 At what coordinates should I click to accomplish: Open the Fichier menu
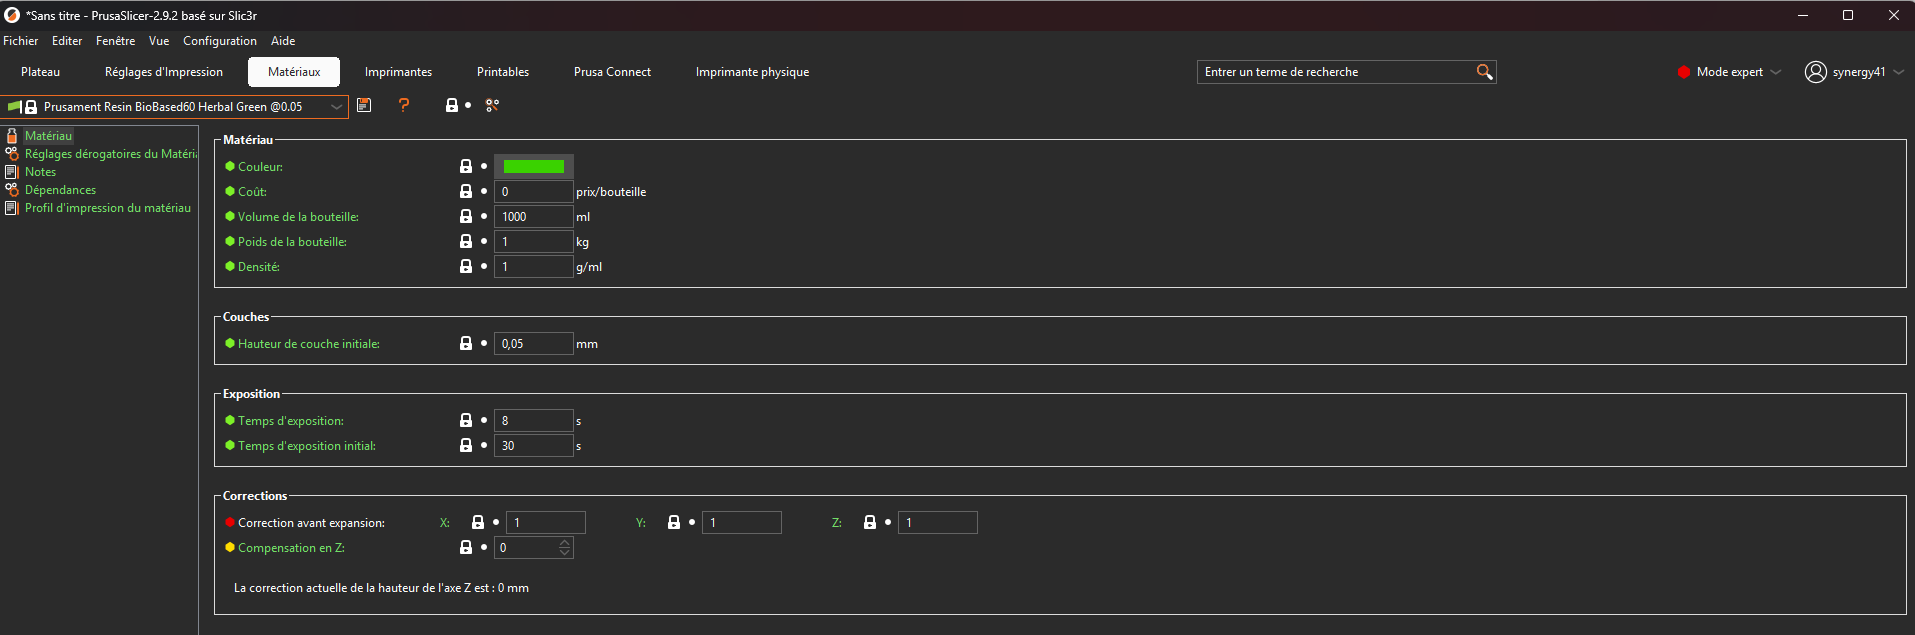pos(20,41)
